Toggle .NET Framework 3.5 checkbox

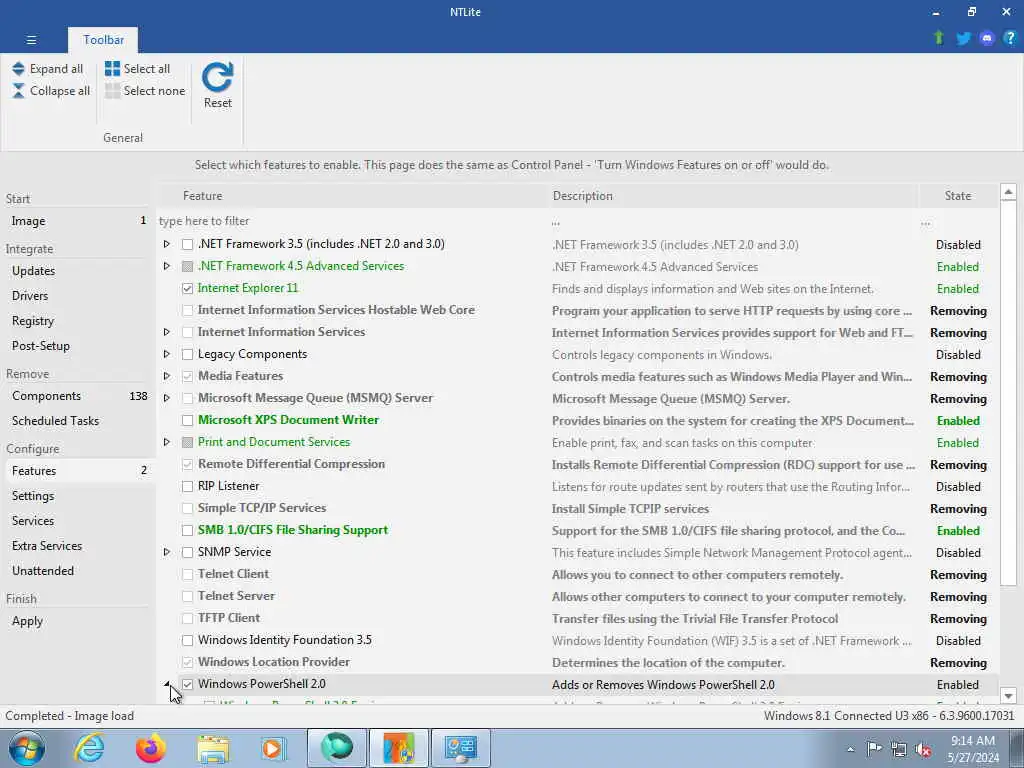coord(187,244)
